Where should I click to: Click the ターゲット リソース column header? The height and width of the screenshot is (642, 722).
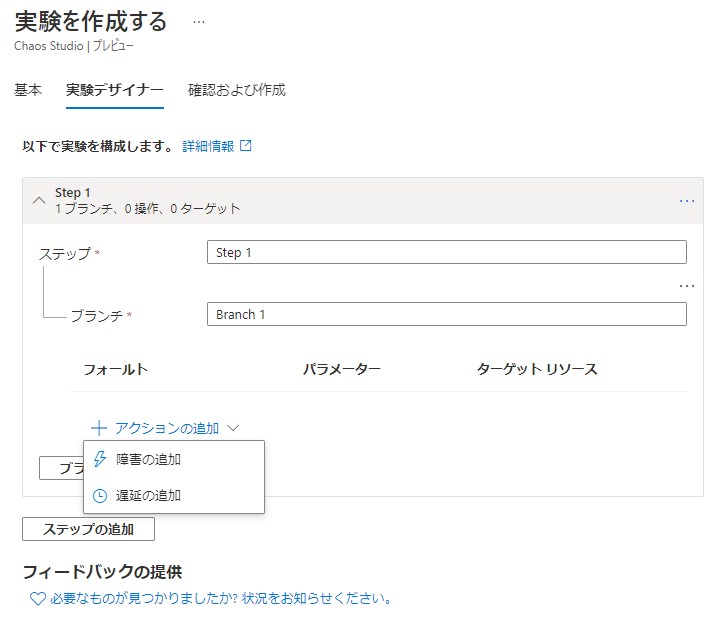pos(537,369)
